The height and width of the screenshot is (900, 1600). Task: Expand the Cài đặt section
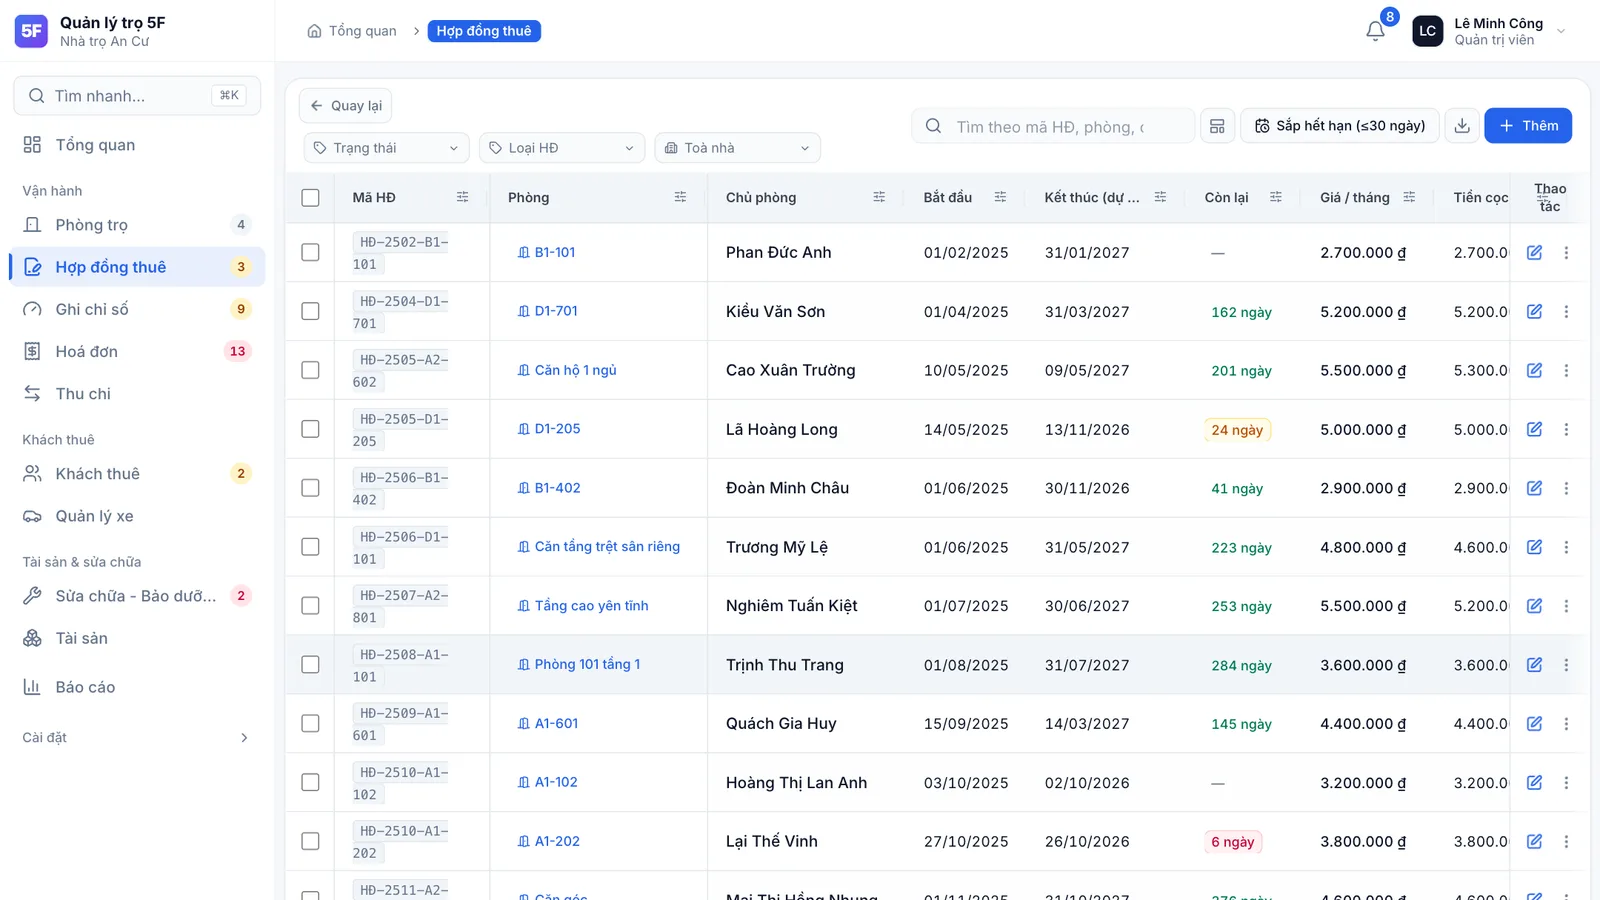coord(136,738)
